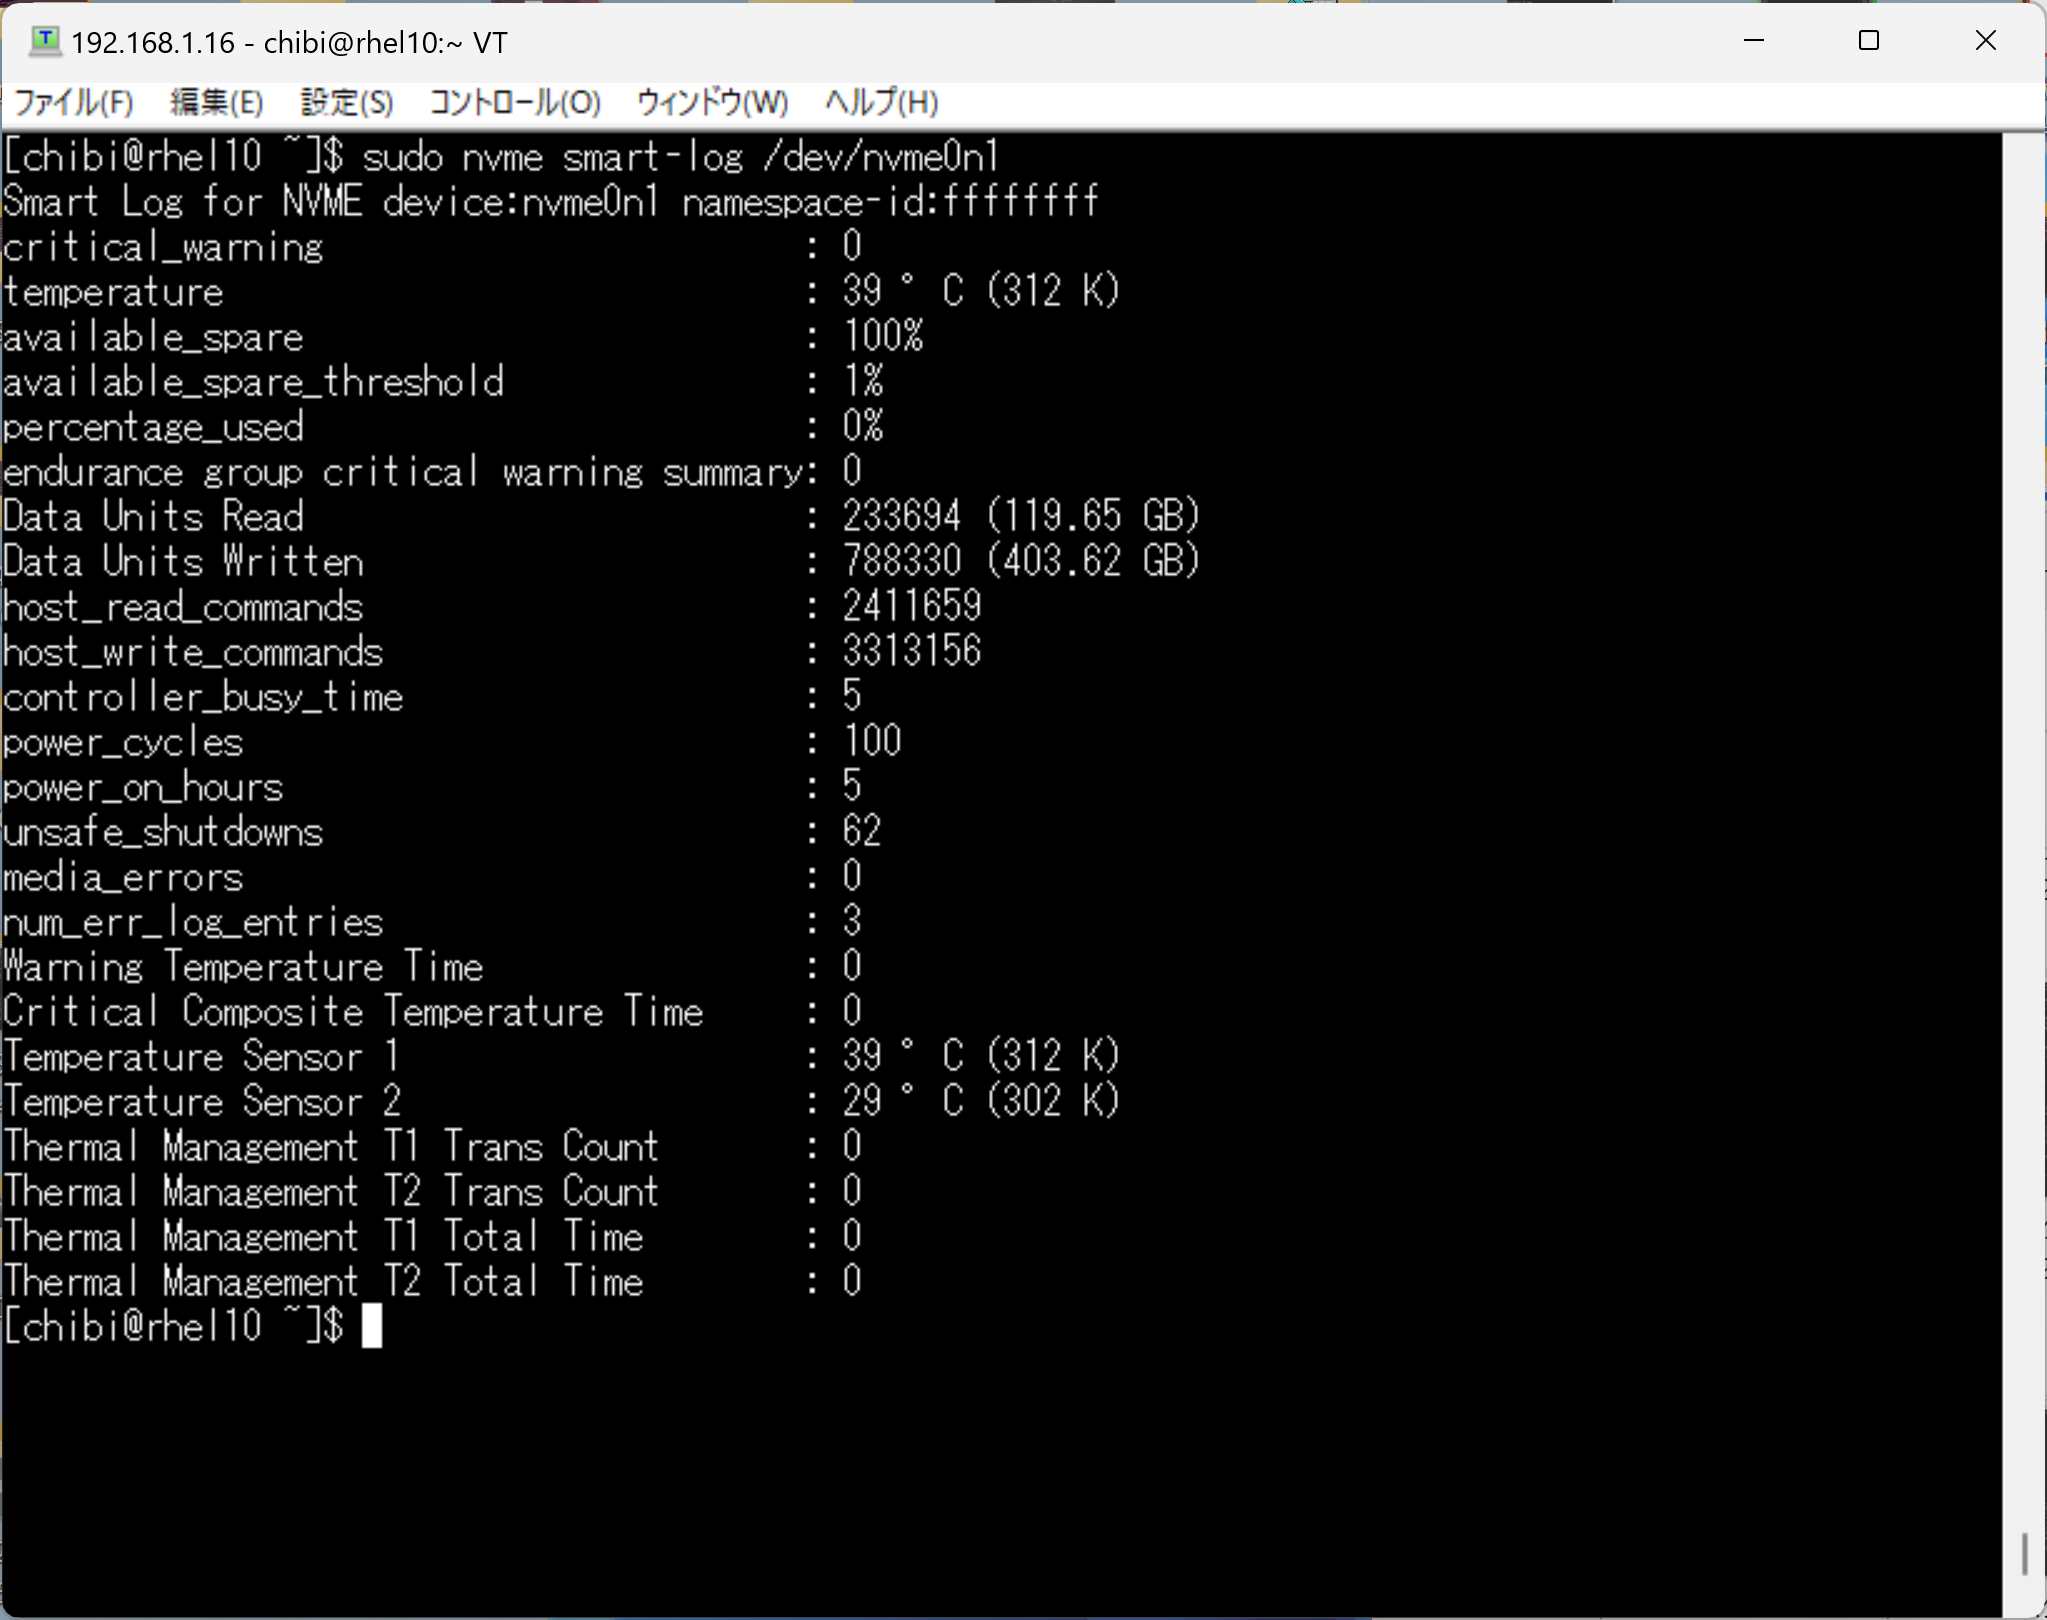Minimize the Tera Term window
This screenshot has height=1620, width=2047.
pos(1754,41)
